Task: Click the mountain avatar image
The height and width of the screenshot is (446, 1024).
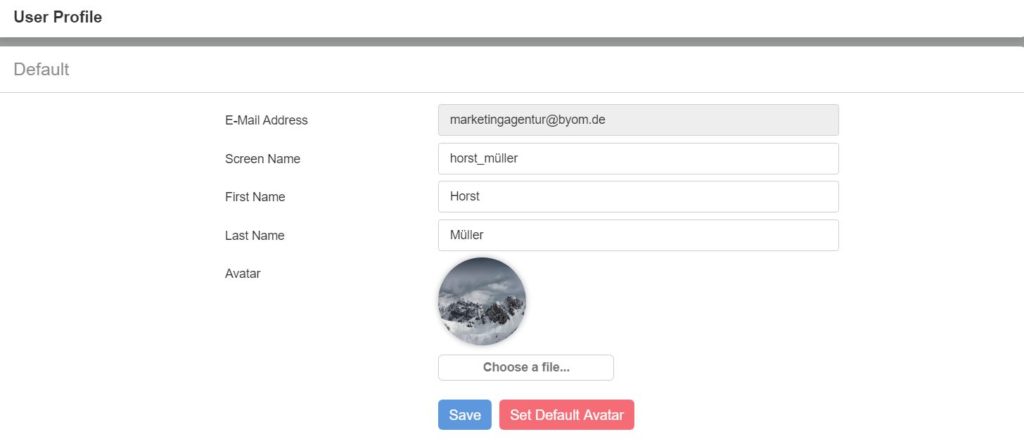Action: click(x=482, y=301)
